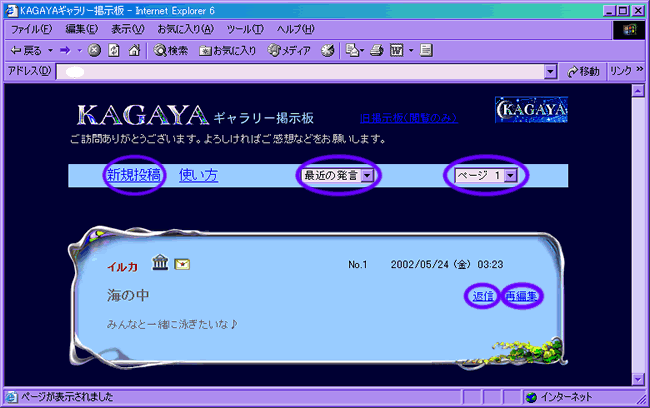
Task: Open the 使い方 how-to link
Action: pyautogui.click(x=198, y=175)
